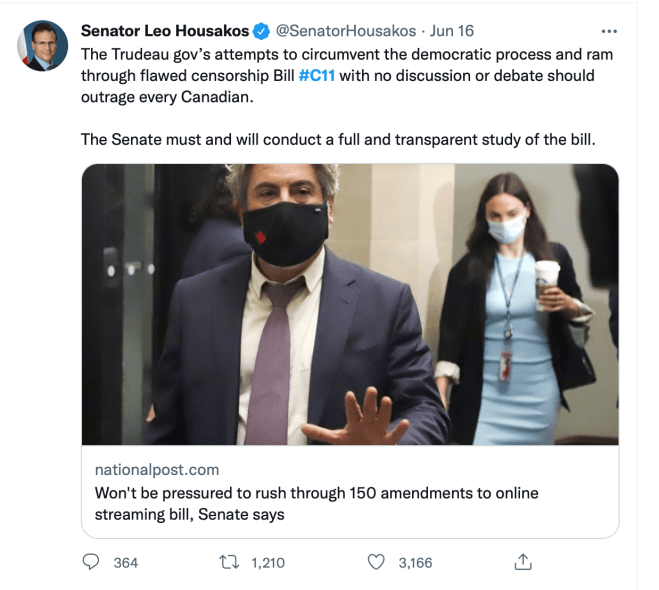This screenshot has height=590, width=659.
Task: View the 364 replies count
Action: (126, 563)
